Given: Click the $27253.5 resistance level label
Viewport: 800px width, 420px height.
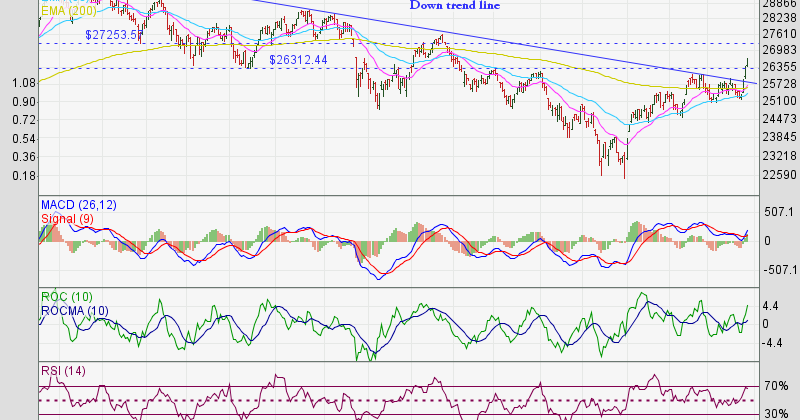Looking at the screenshot, I should tap(114, 35).
